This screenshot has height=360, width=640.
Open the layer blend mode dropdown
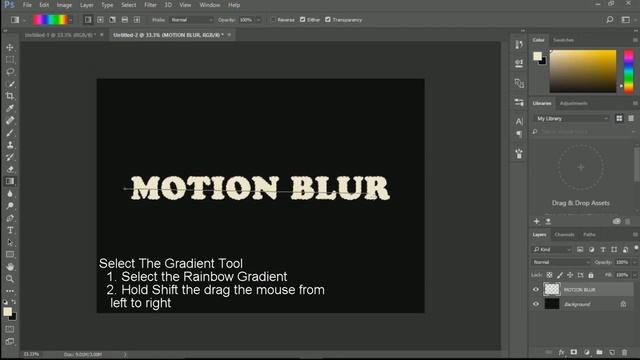(561, 262)
